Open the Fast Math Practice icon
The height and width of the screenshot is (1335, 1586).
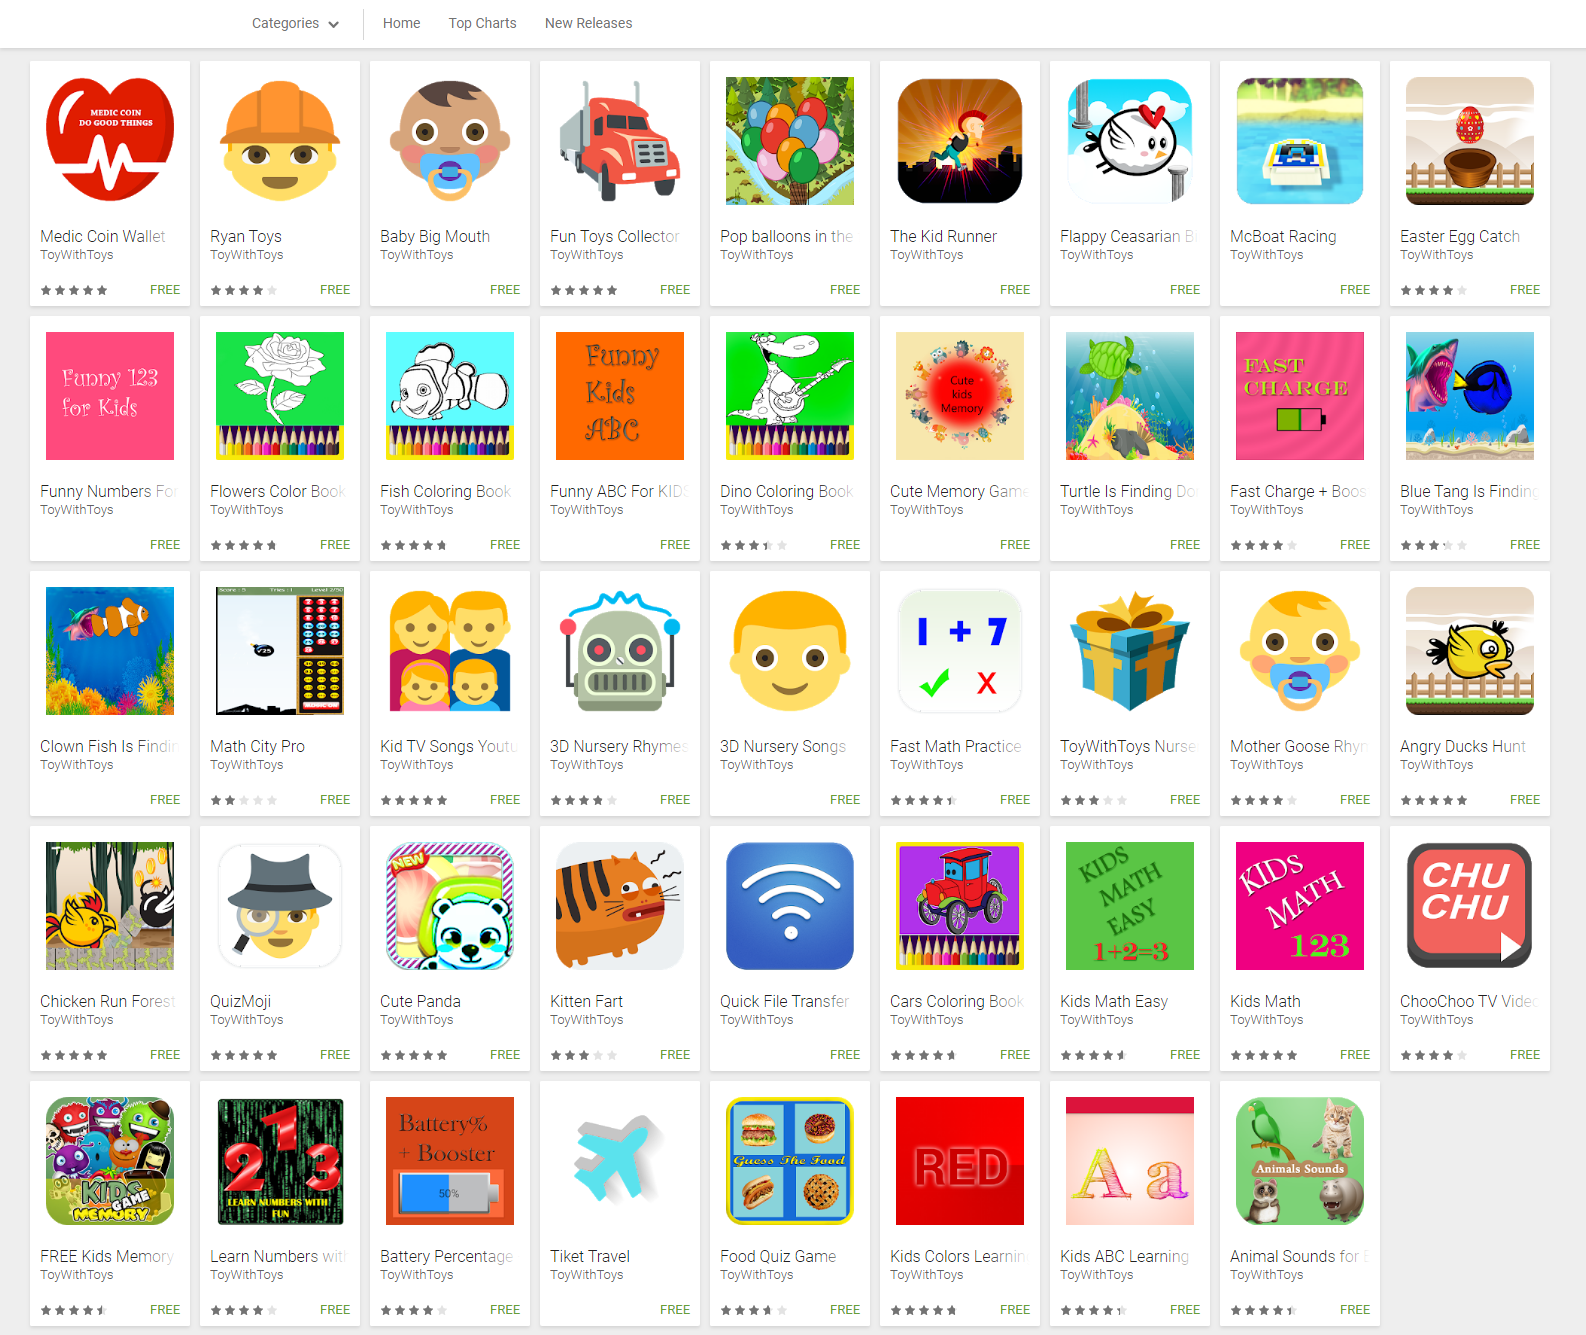[960, 651]
